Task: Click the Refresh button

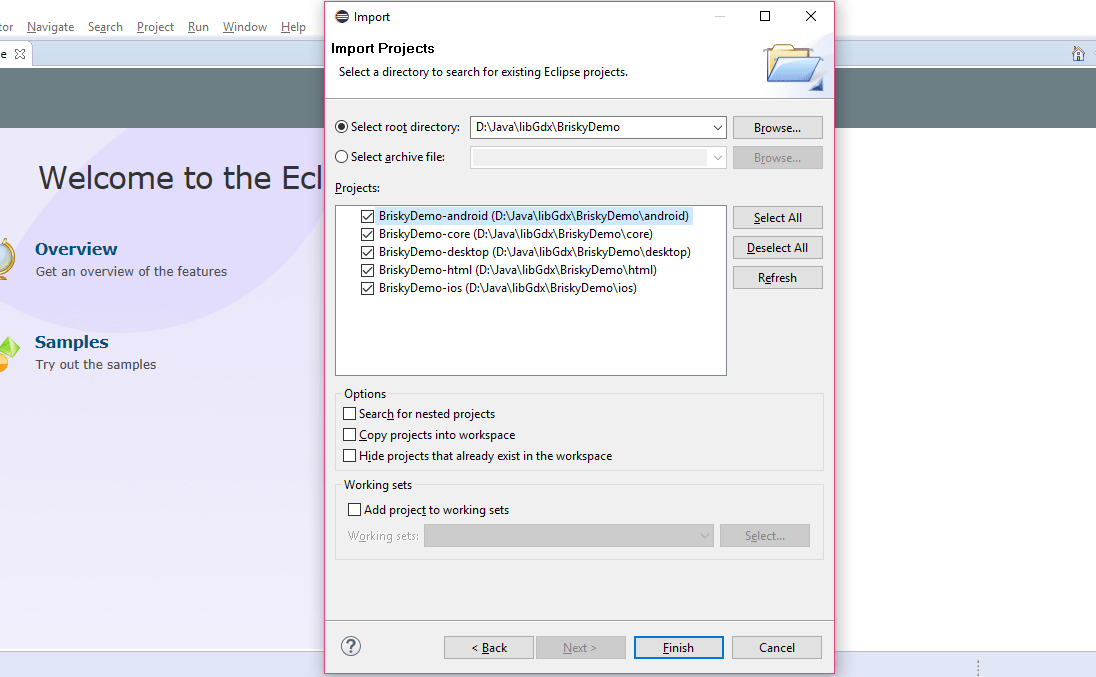Action: pos(777,278)
